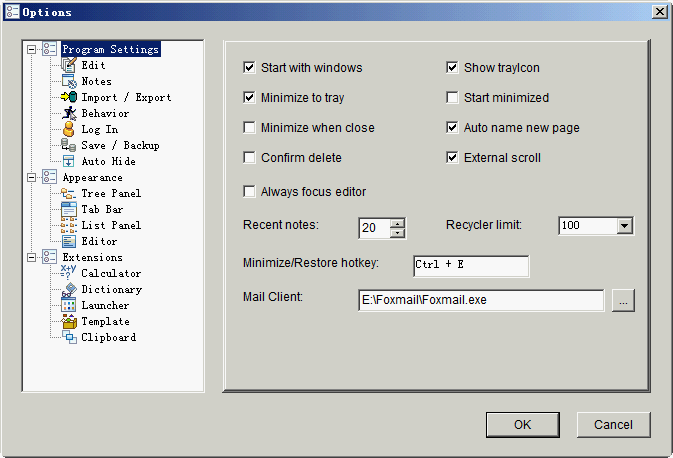Select Tab Bar in the Appearance section

click(102, 209)
